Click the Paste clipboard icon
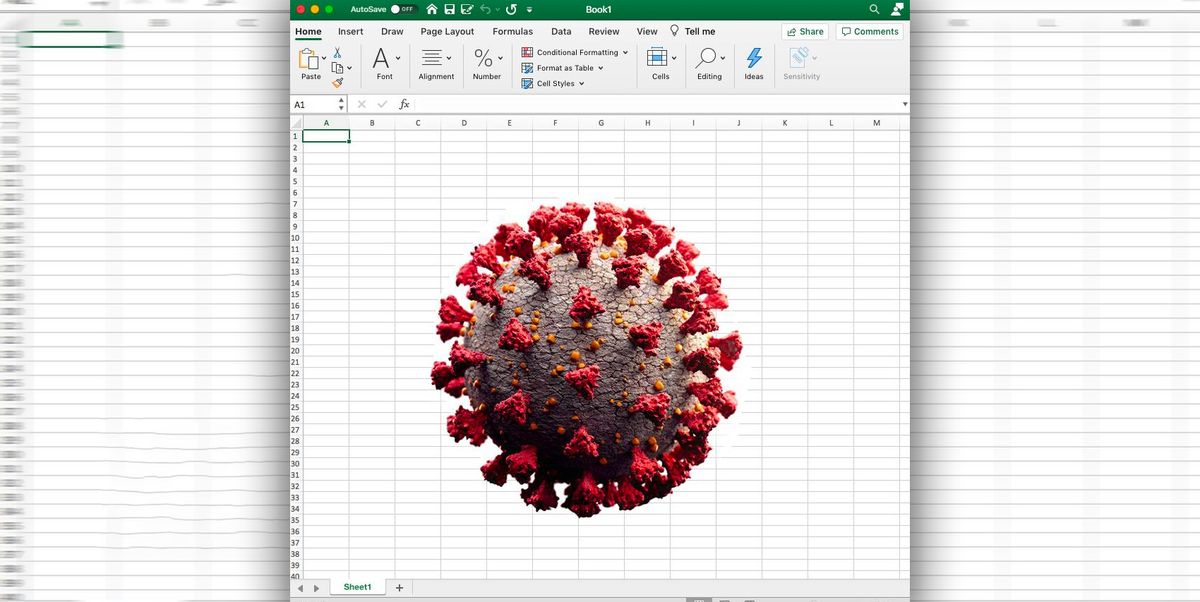 coord(307,58)
